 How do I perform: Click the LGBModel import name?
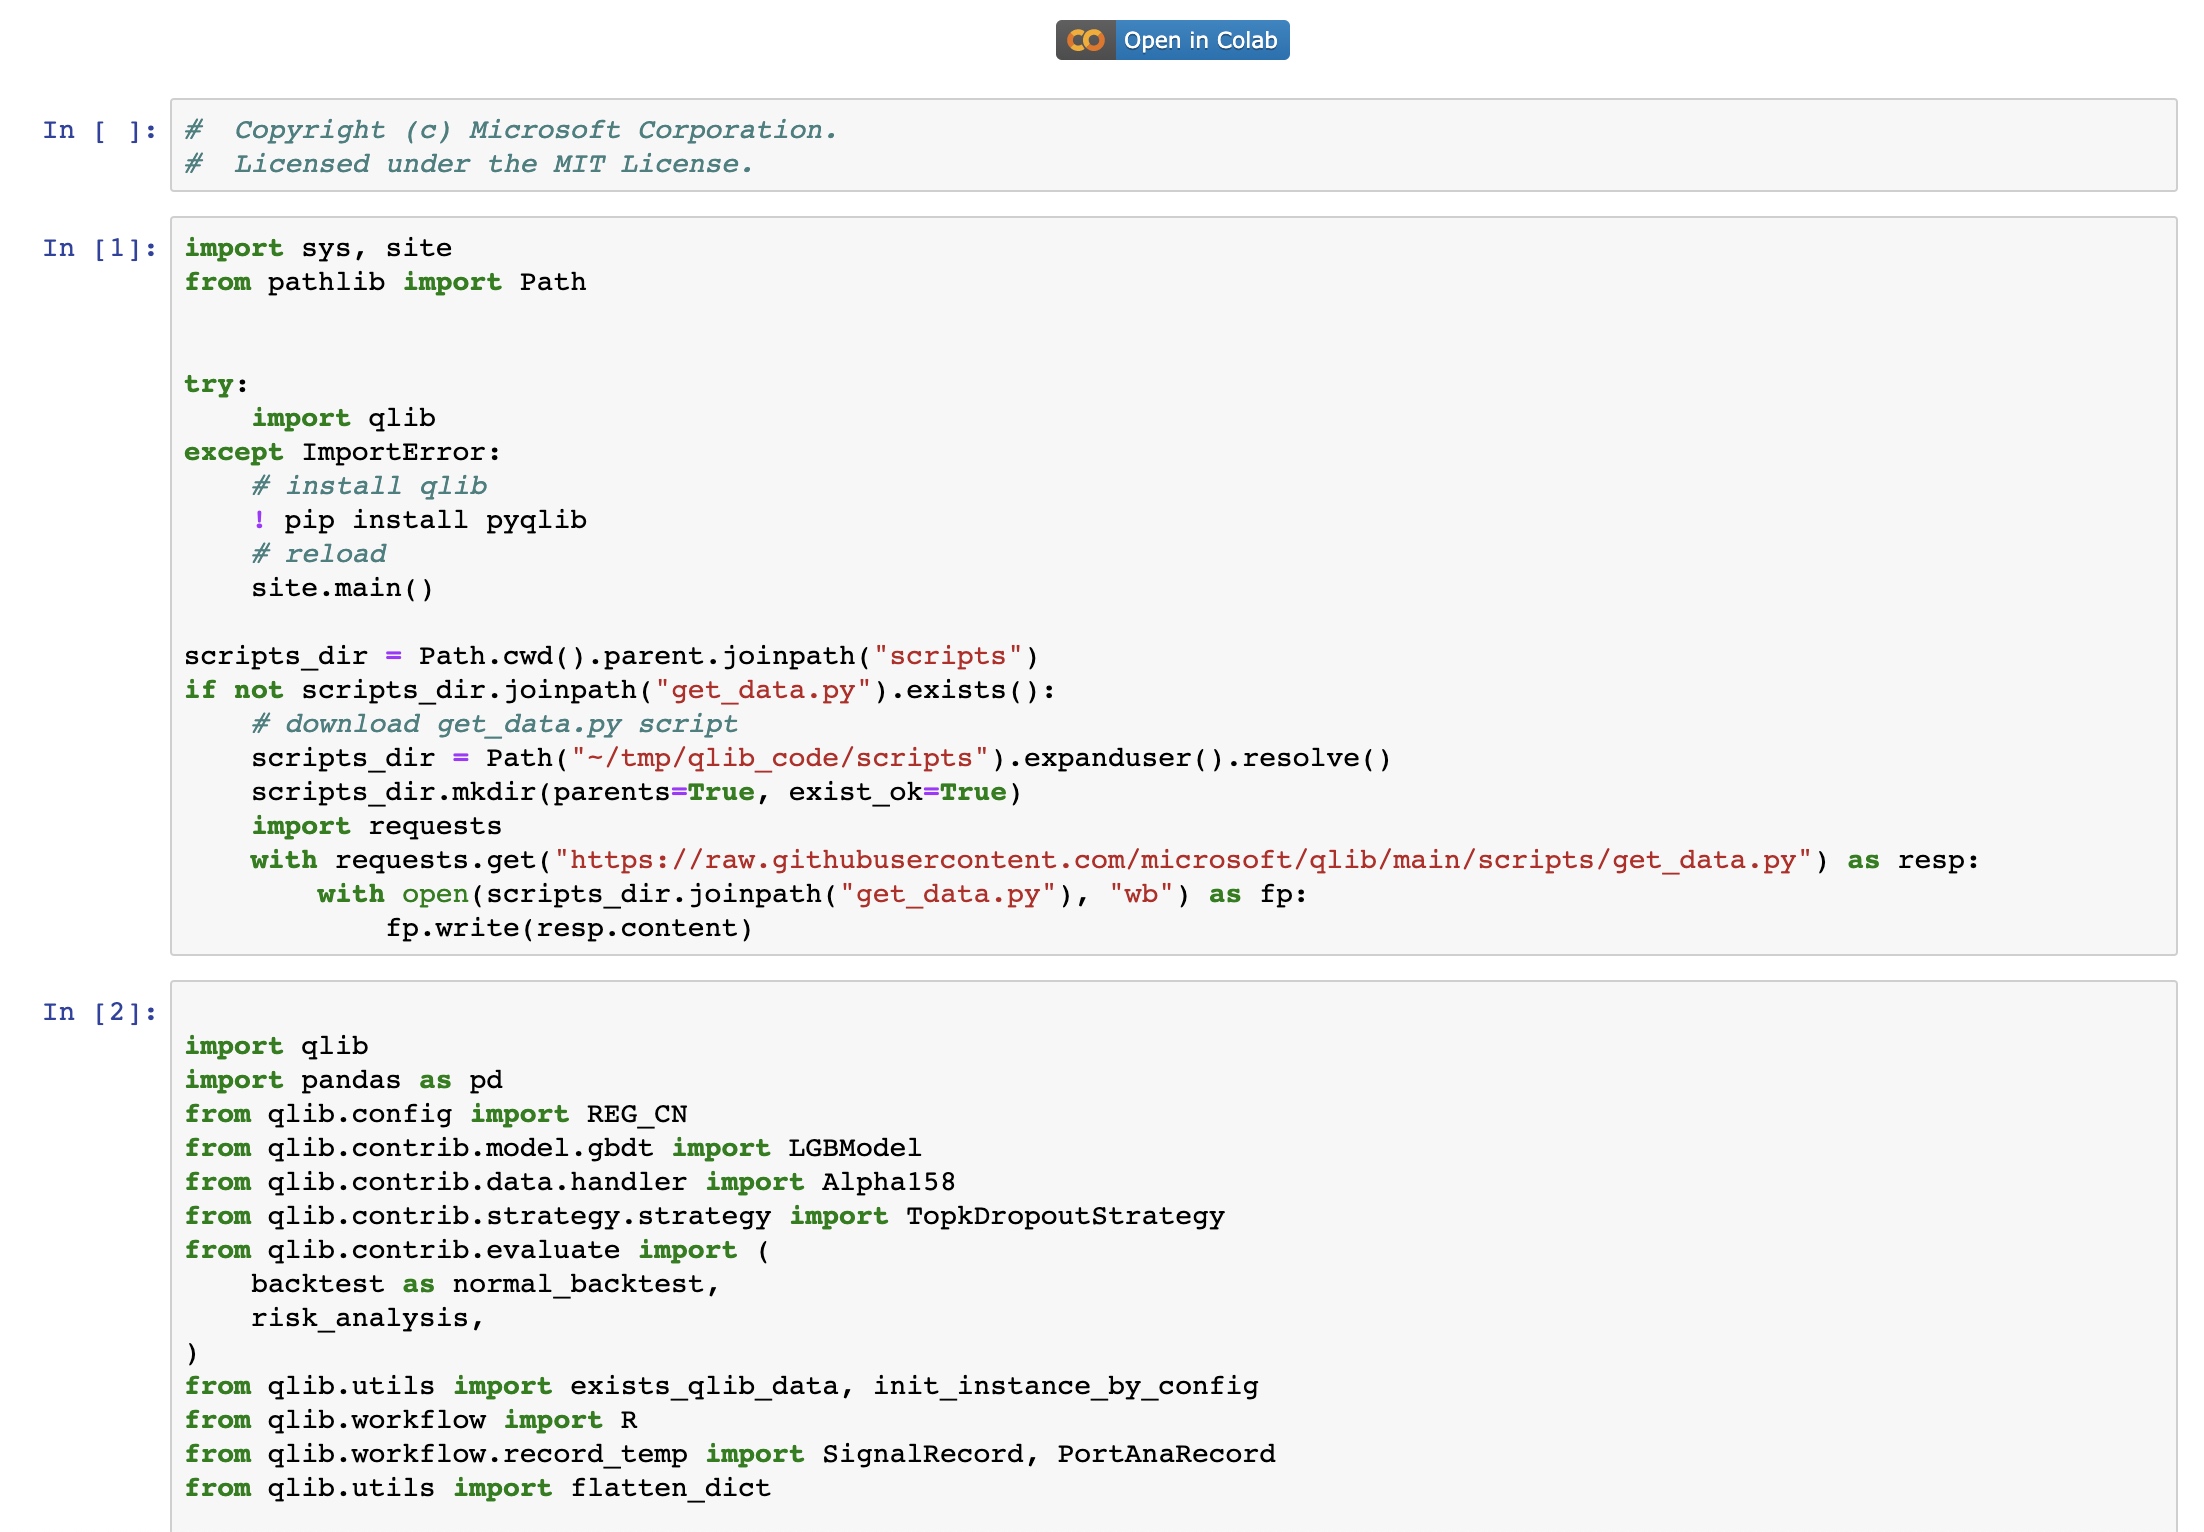[854, 1148]
